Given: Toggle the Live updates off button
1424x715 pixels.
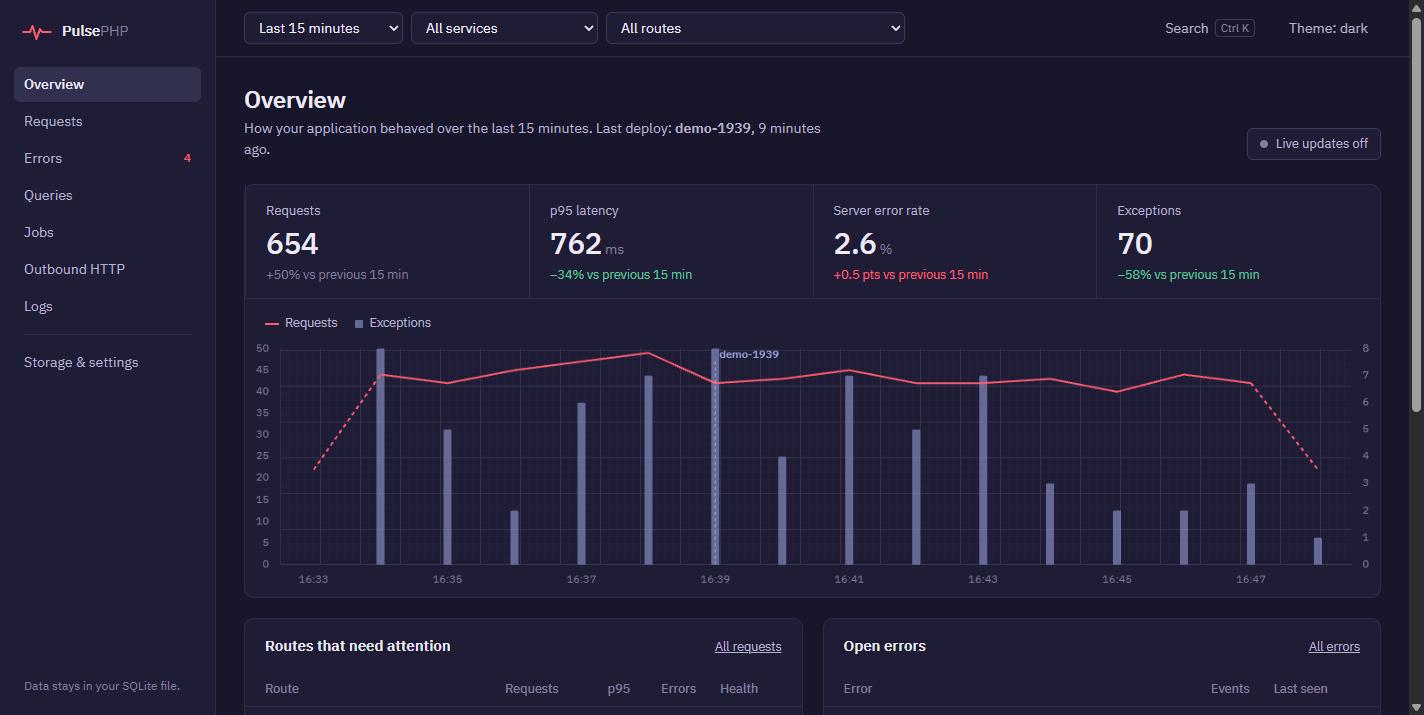Looking at the screenshot, I should (x=1313, y=144).
